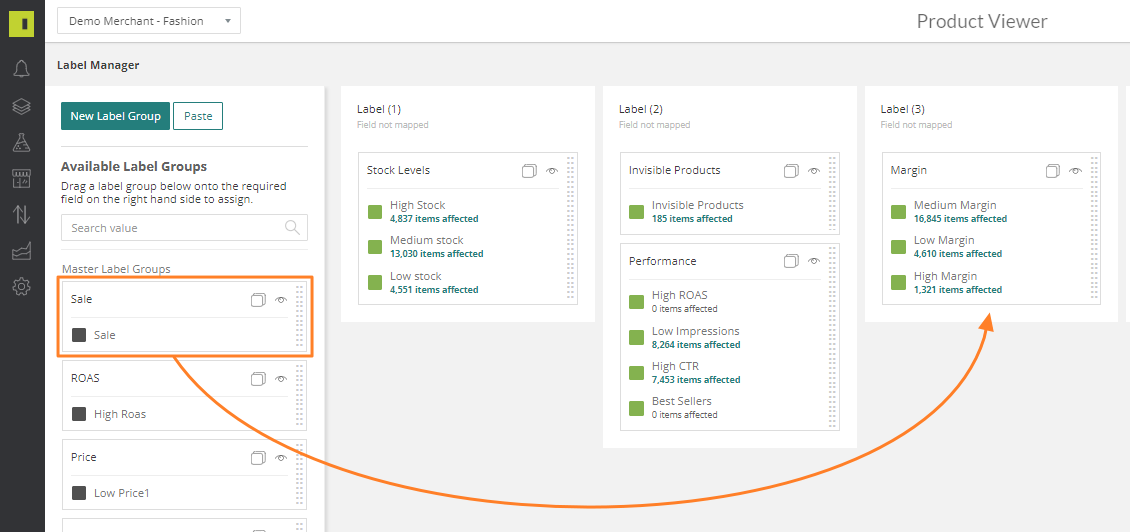
Task: Click the Paste button
Action: click(x=198, y=116)
